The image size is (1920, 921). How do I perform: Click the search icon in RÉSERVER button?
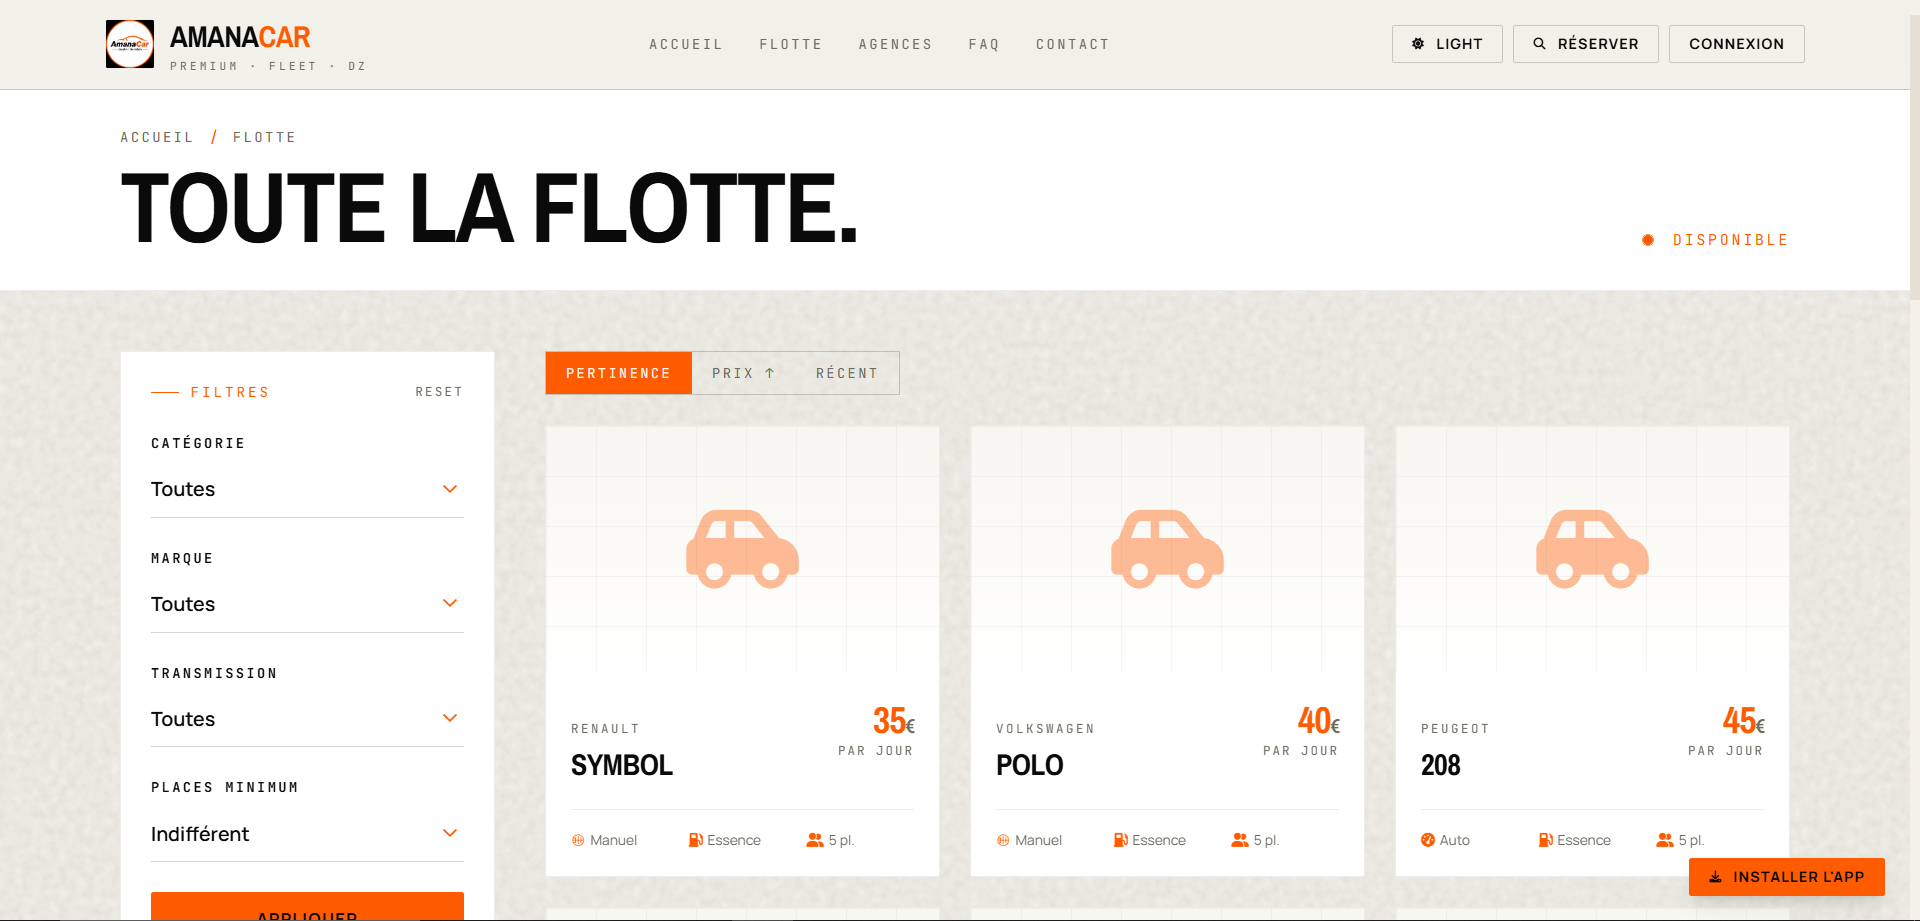[x=1540, y=44]
